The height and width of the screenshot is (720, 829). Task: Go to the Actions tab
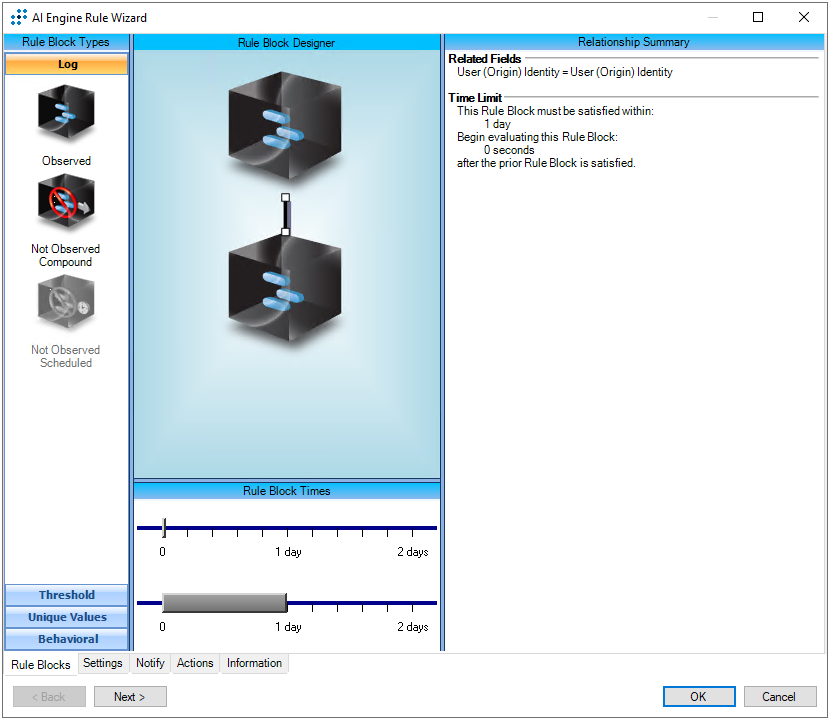[195, 663]
